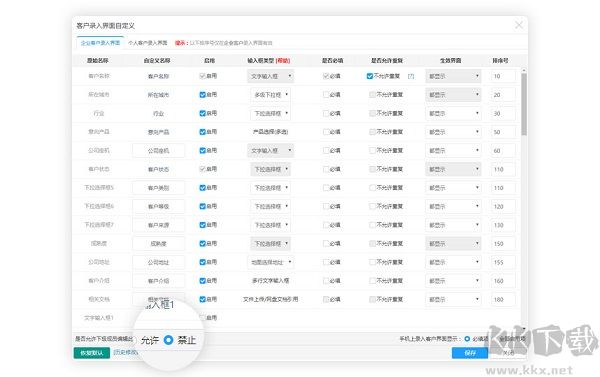The width and height of the screenshot is (600, 377).
Task: Edit sort number field showing 155
Action: (503, 262)
